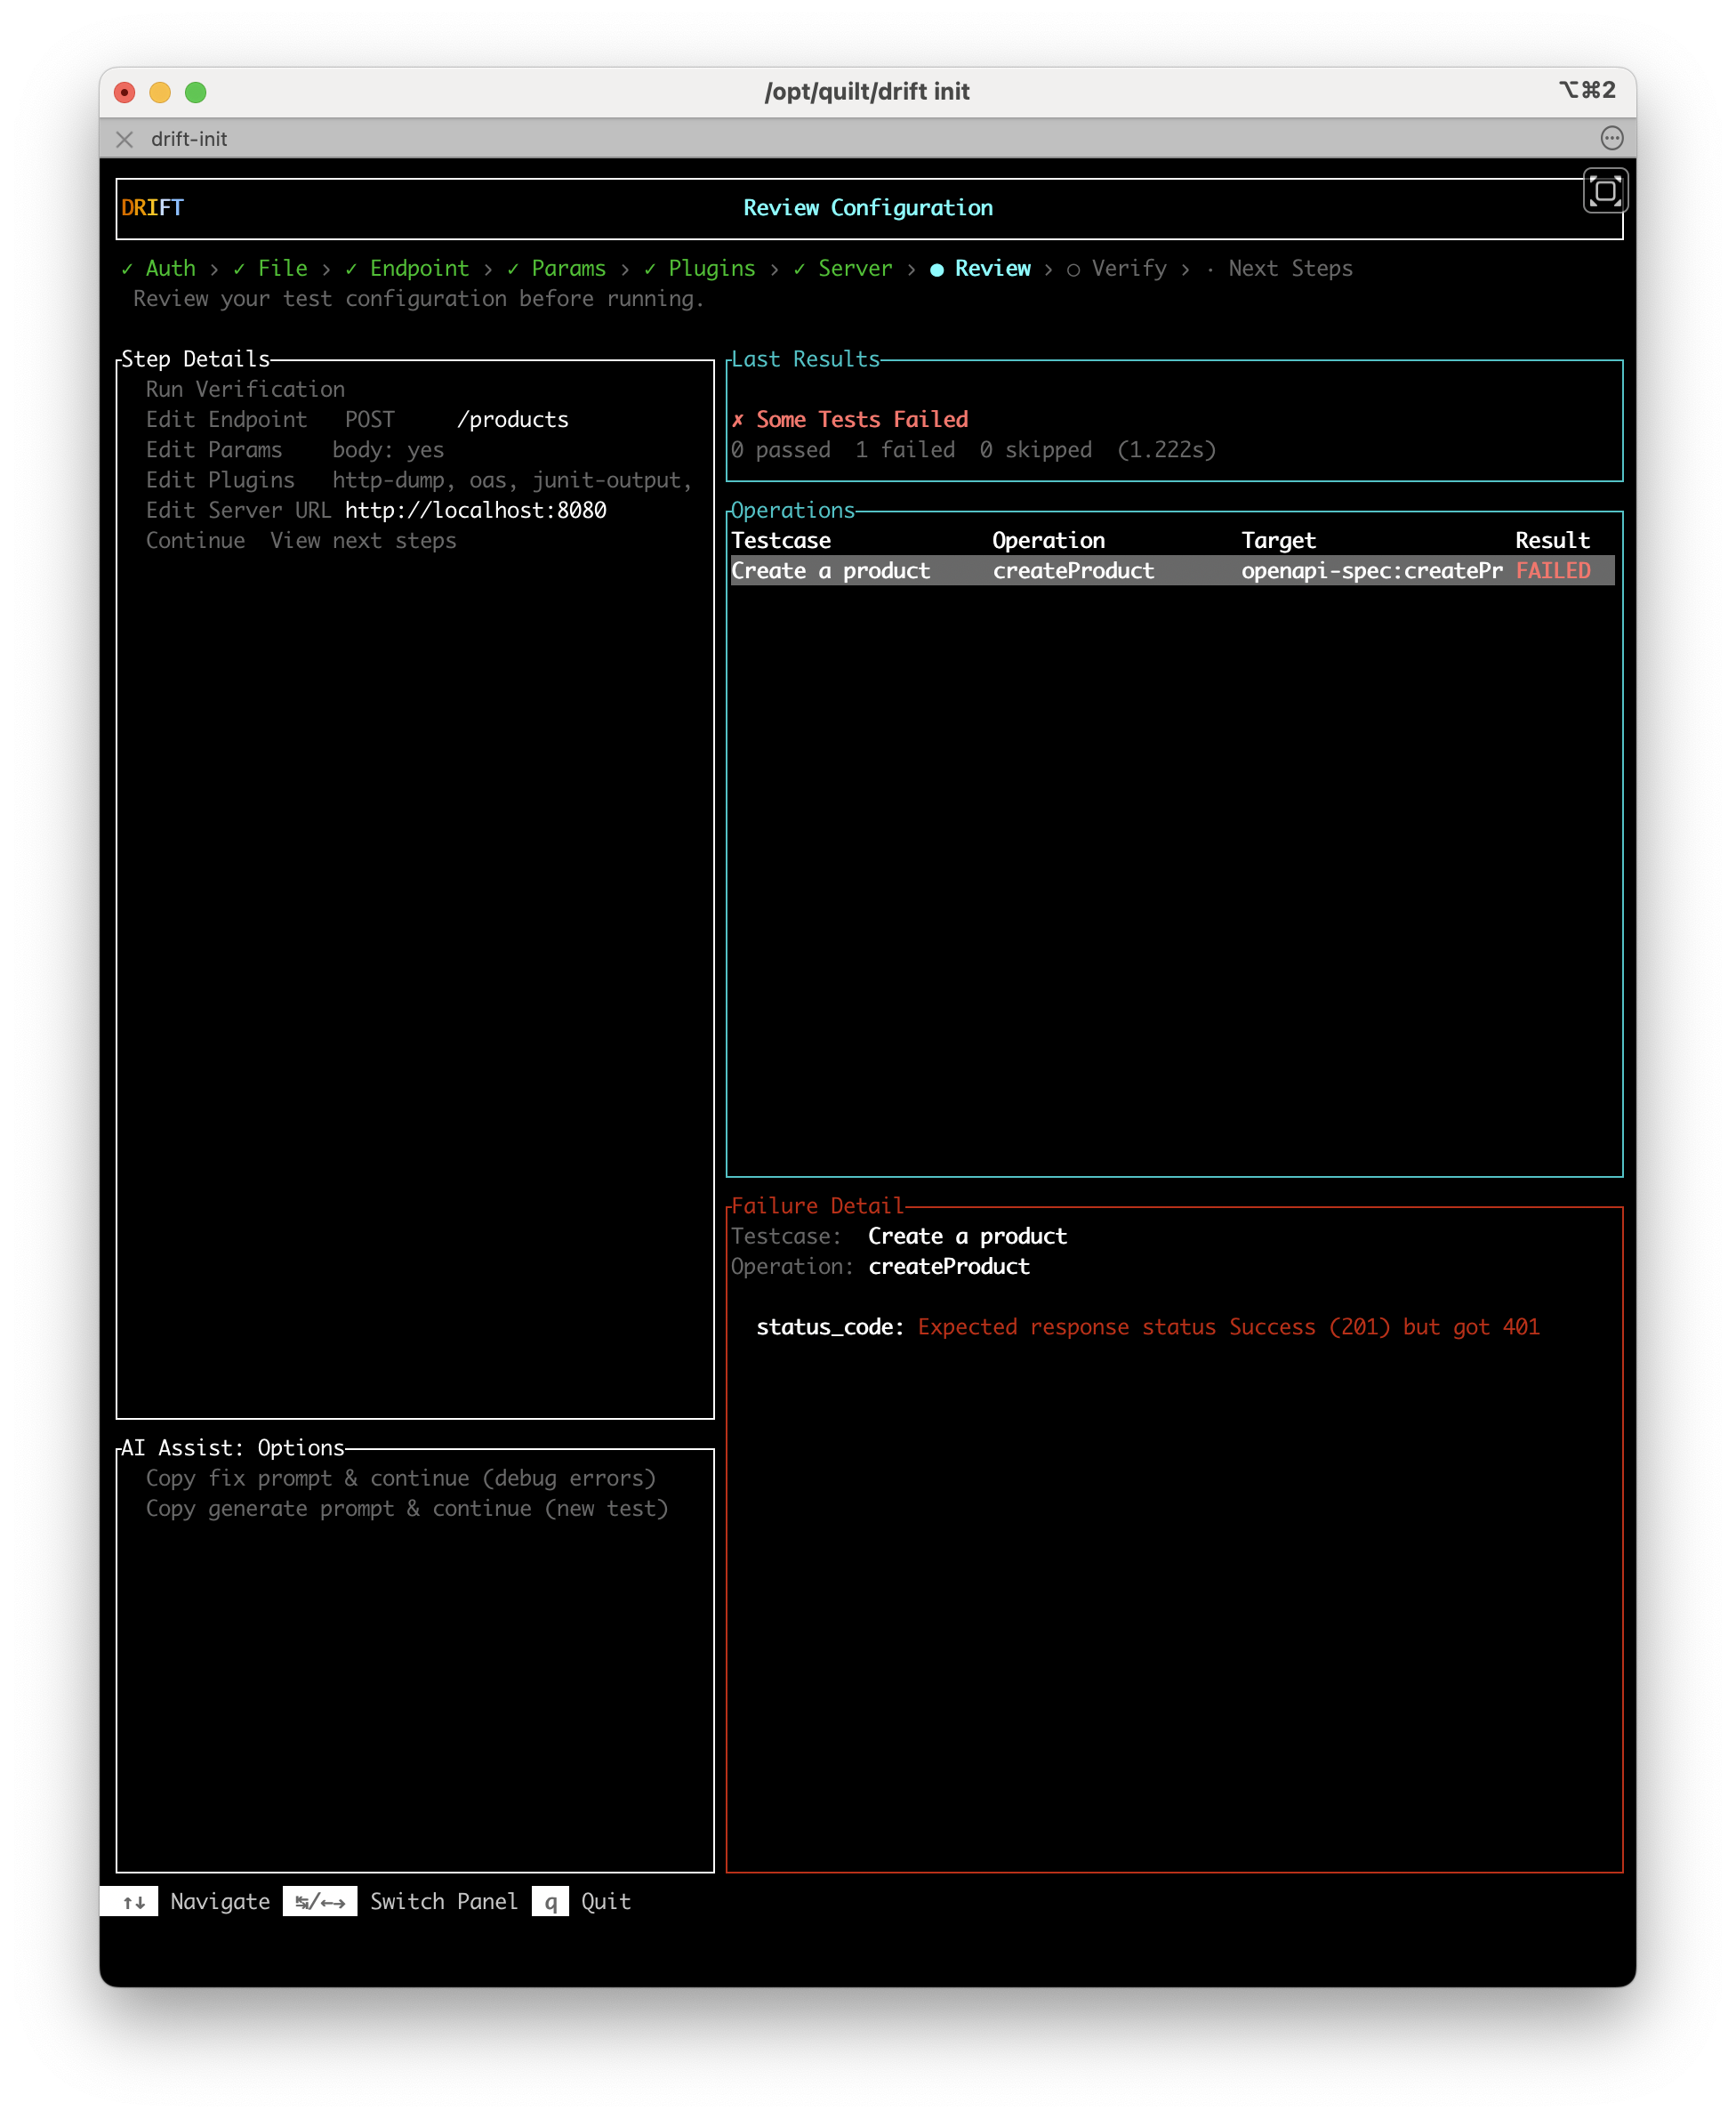The image size is (1736, 2119).
Task: Click the q Quit key hint icon
Action: pos(550,1901)
